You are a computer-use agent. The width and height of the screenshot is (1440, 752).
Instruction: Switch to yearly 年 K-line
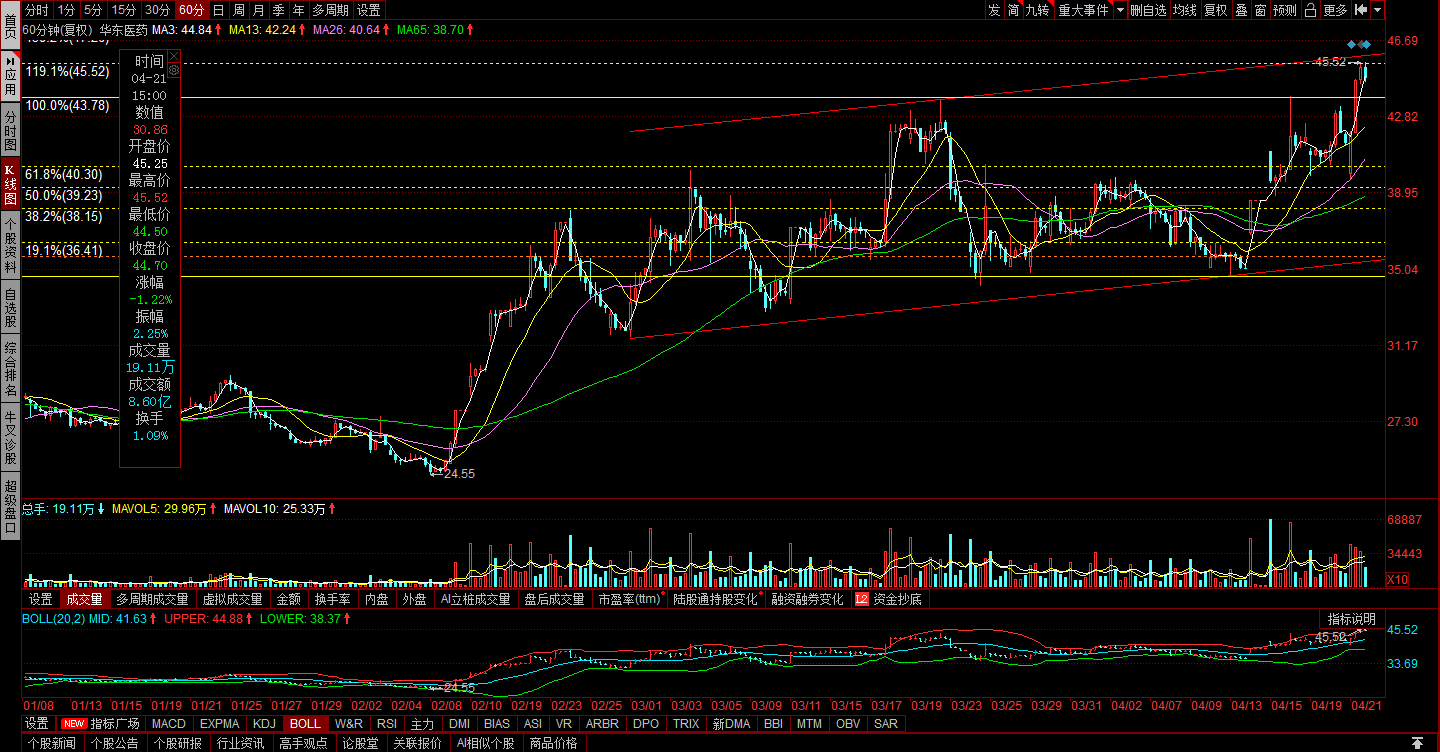298,10
